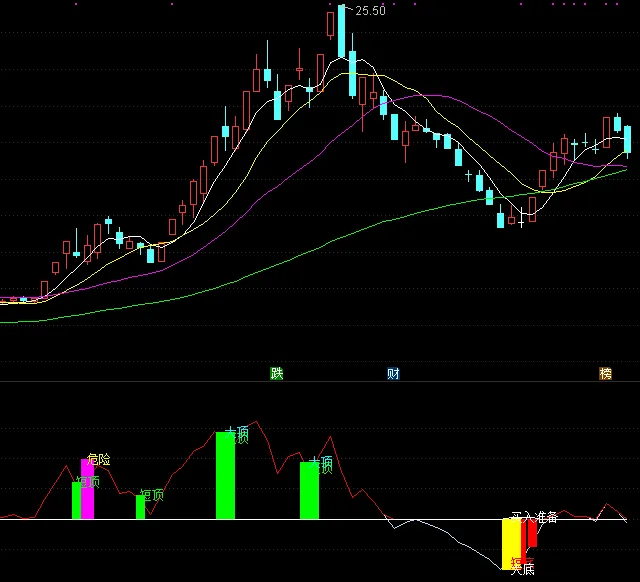Screen dimensions: 640x582
Task: Click the green 跌 marker icon
Action: click(x=277, y=373)
